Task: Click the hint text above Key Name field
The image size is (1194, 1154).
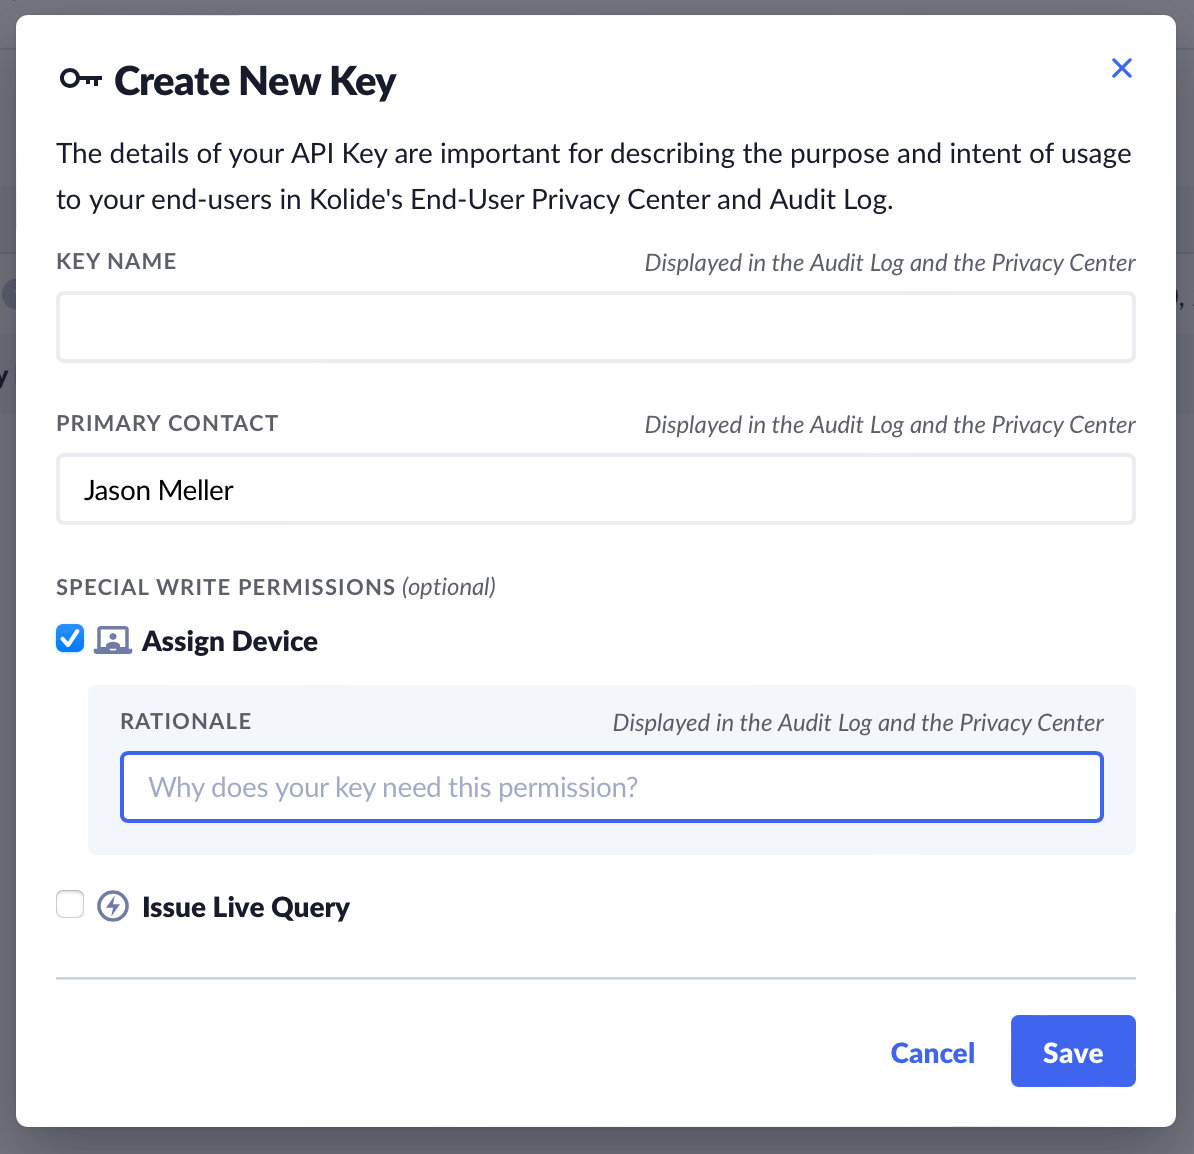Action: 890,263
